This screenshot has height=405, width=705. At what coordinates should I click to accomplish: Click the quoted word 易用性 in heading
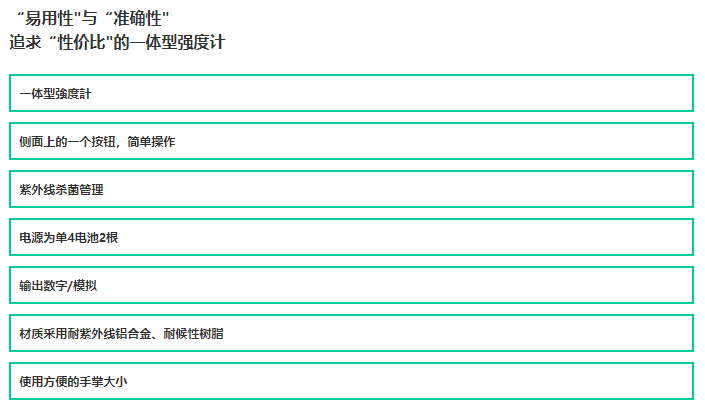click(49, 18)
